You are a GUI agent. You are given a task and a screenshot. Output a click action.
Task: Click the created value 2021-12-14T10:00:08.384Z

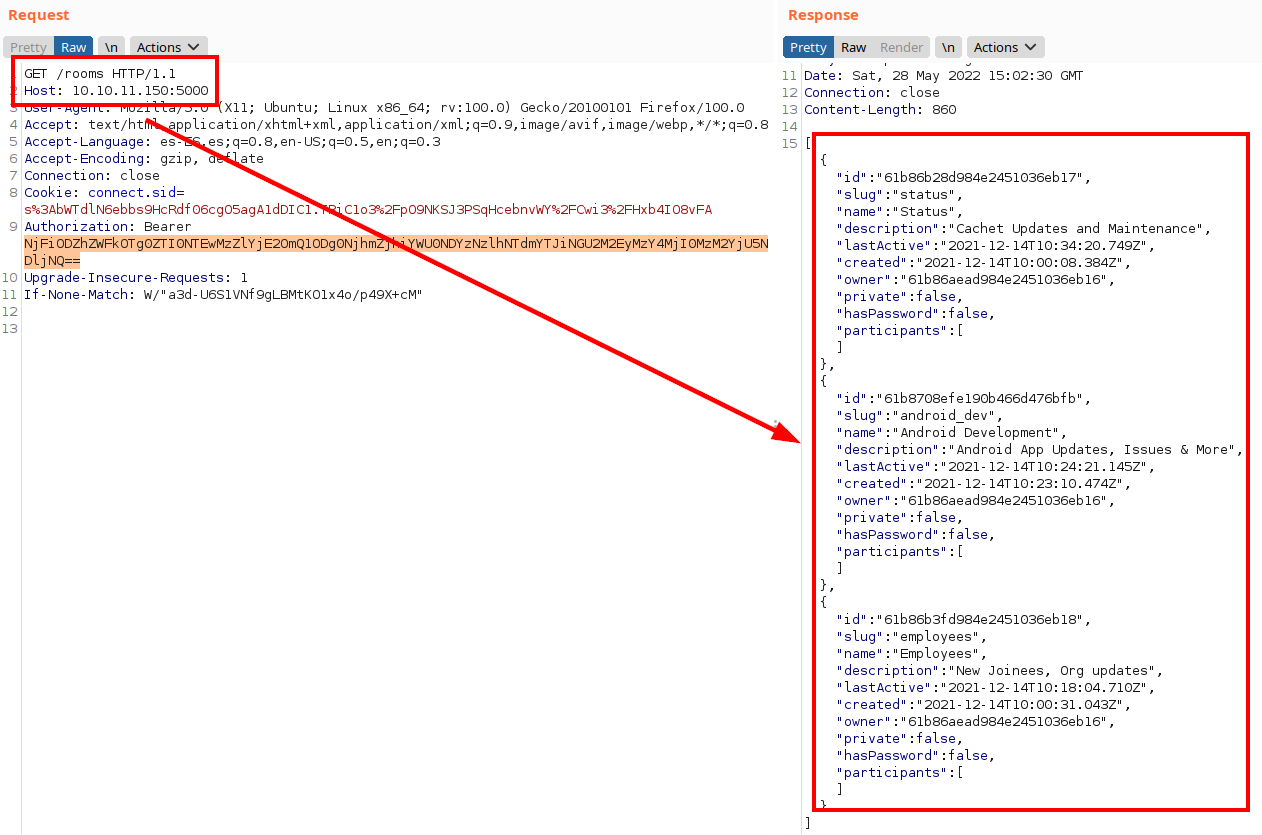1020,263
